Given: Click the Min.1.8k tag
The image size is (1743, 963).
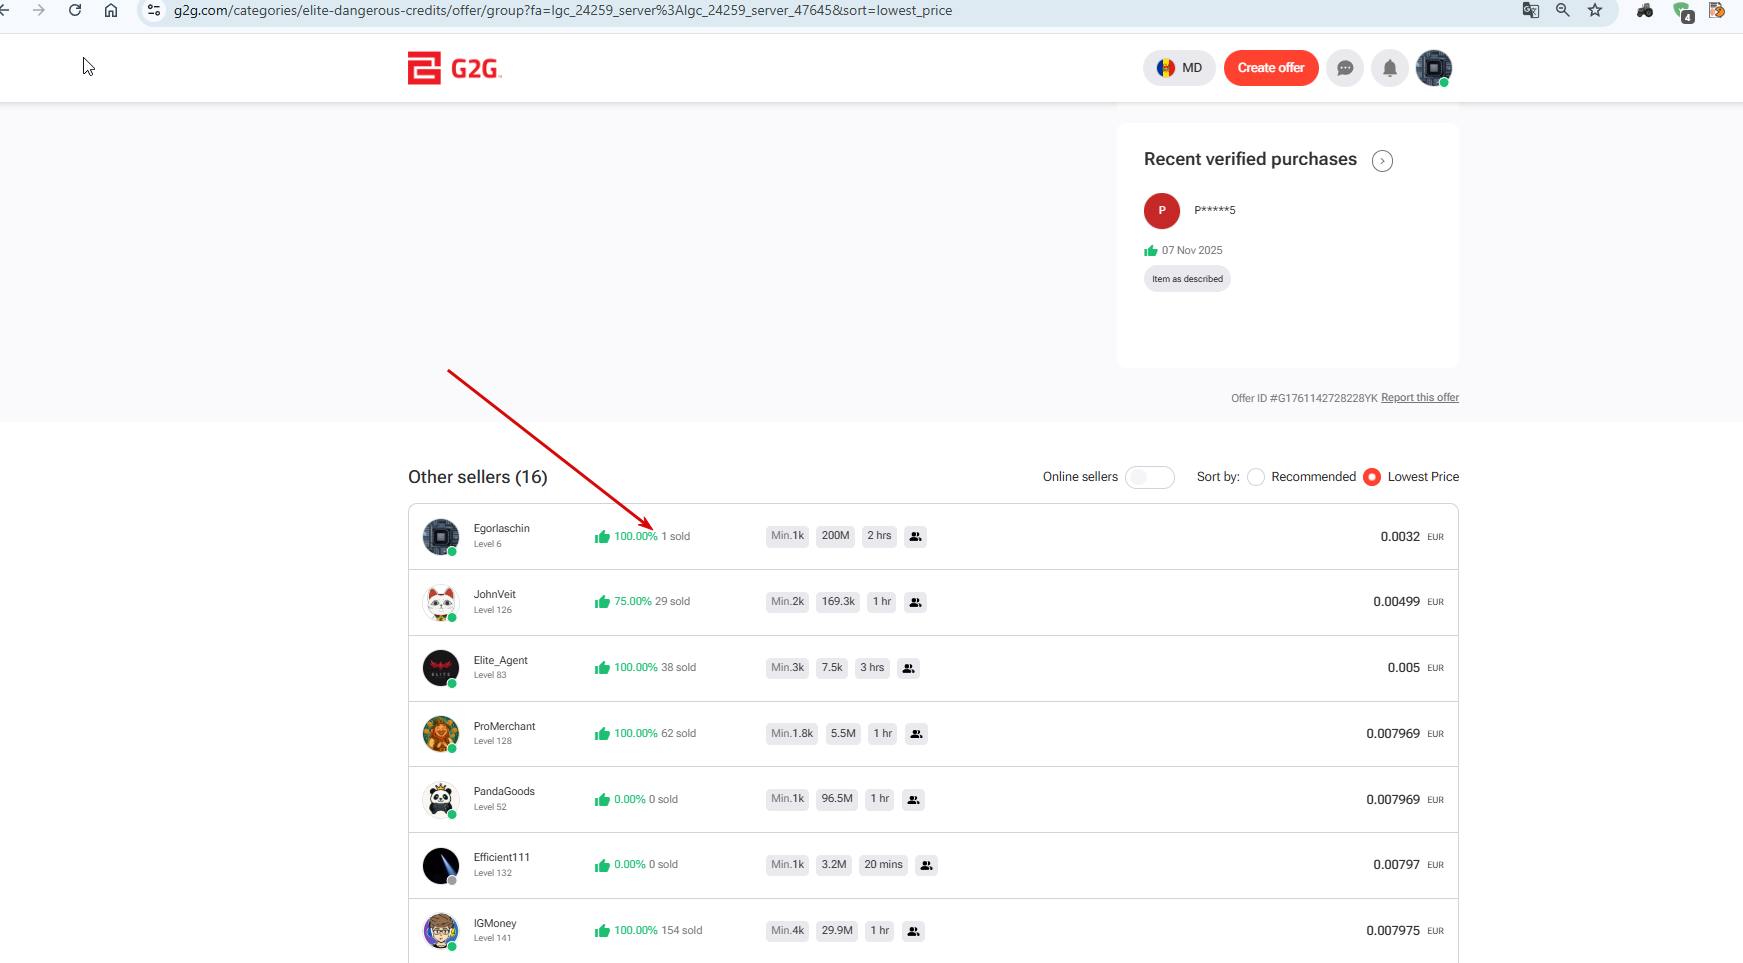Looking at the screenshot, I should tap(792, 734).
